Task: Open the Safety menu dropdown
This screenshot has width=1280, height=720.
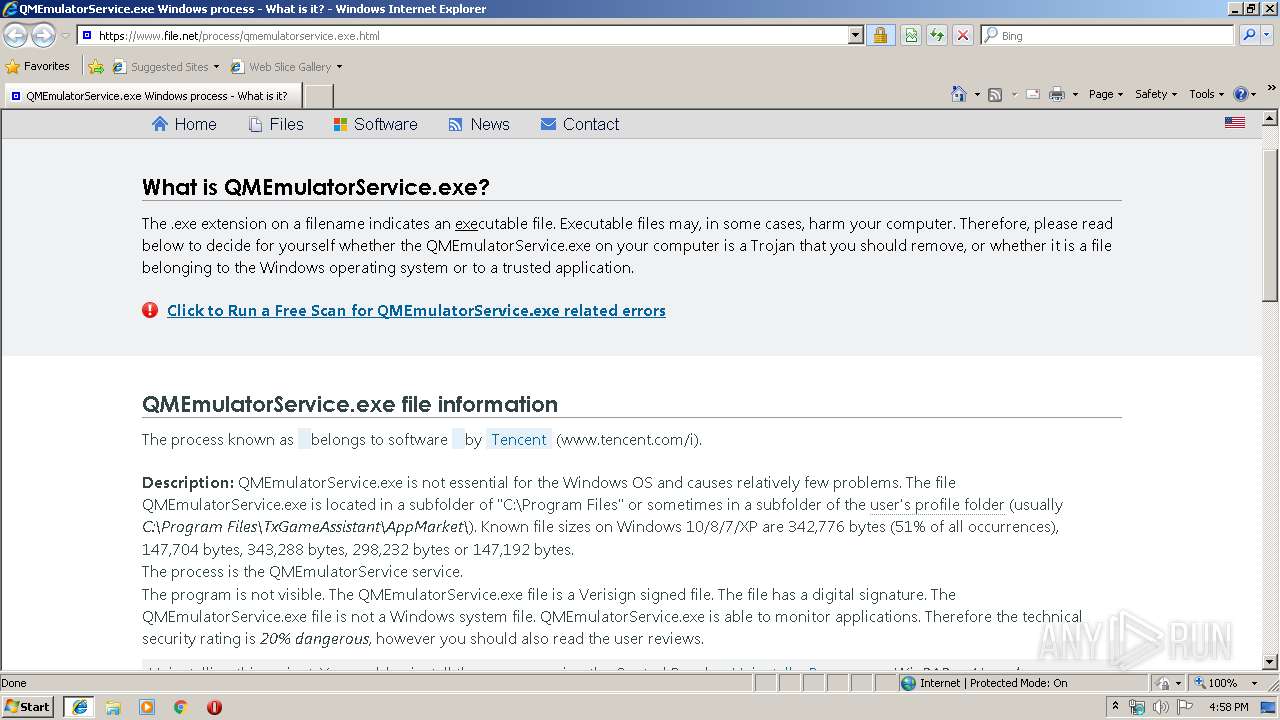Action: [1156, 94]
